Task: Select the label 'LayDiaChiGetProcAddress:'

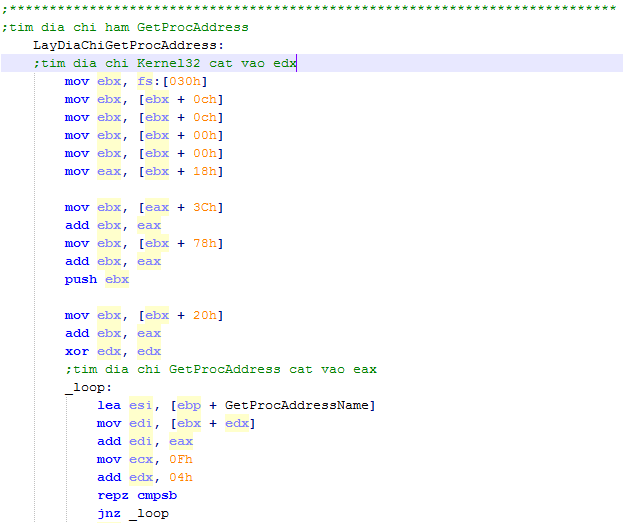Action: (x=129, y=45)
